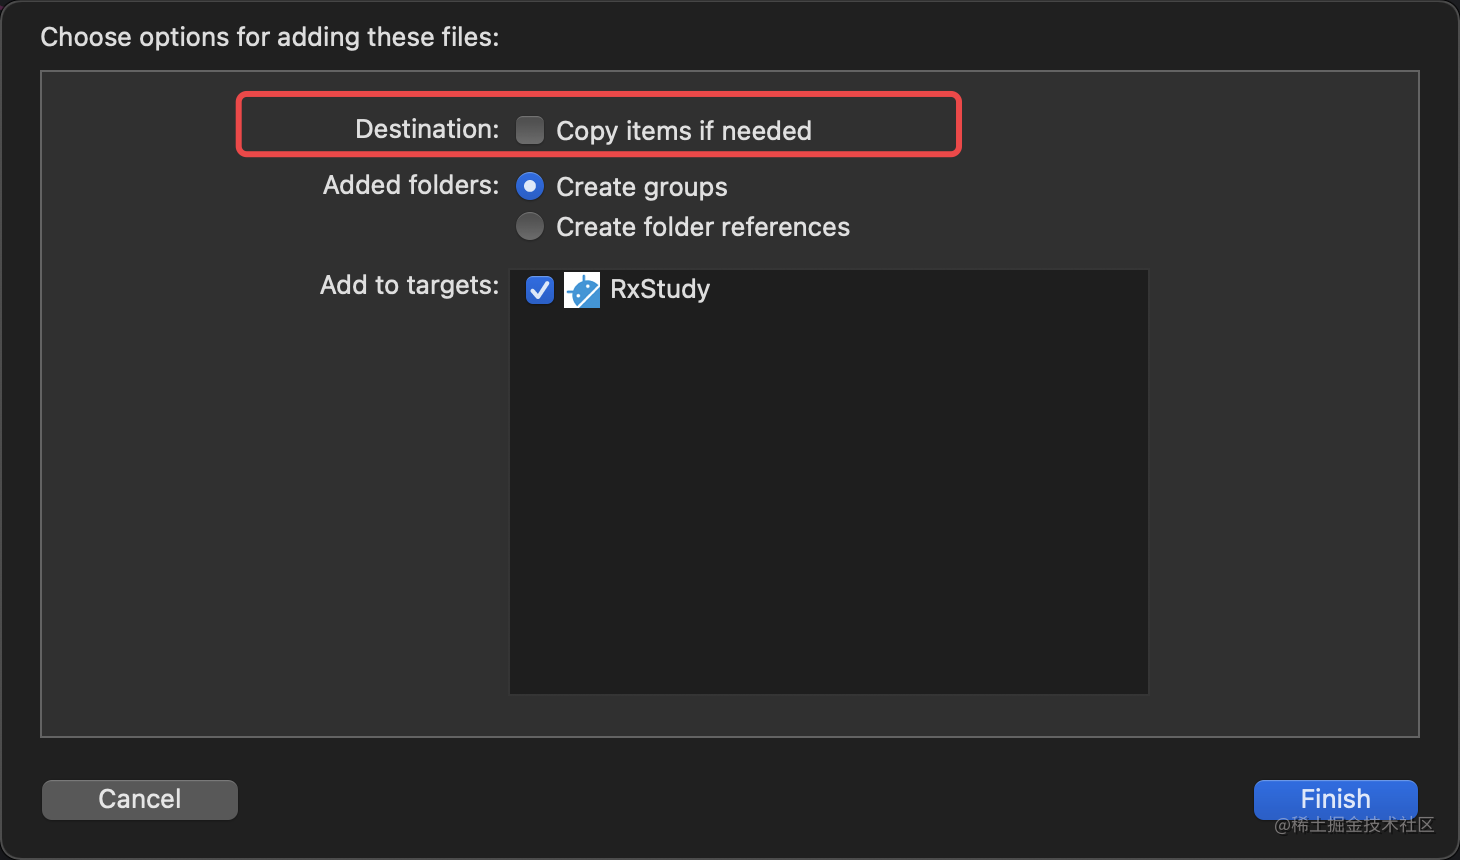
Task: Click the RxStudy app target icon
Action: click(x=582, y=290)
